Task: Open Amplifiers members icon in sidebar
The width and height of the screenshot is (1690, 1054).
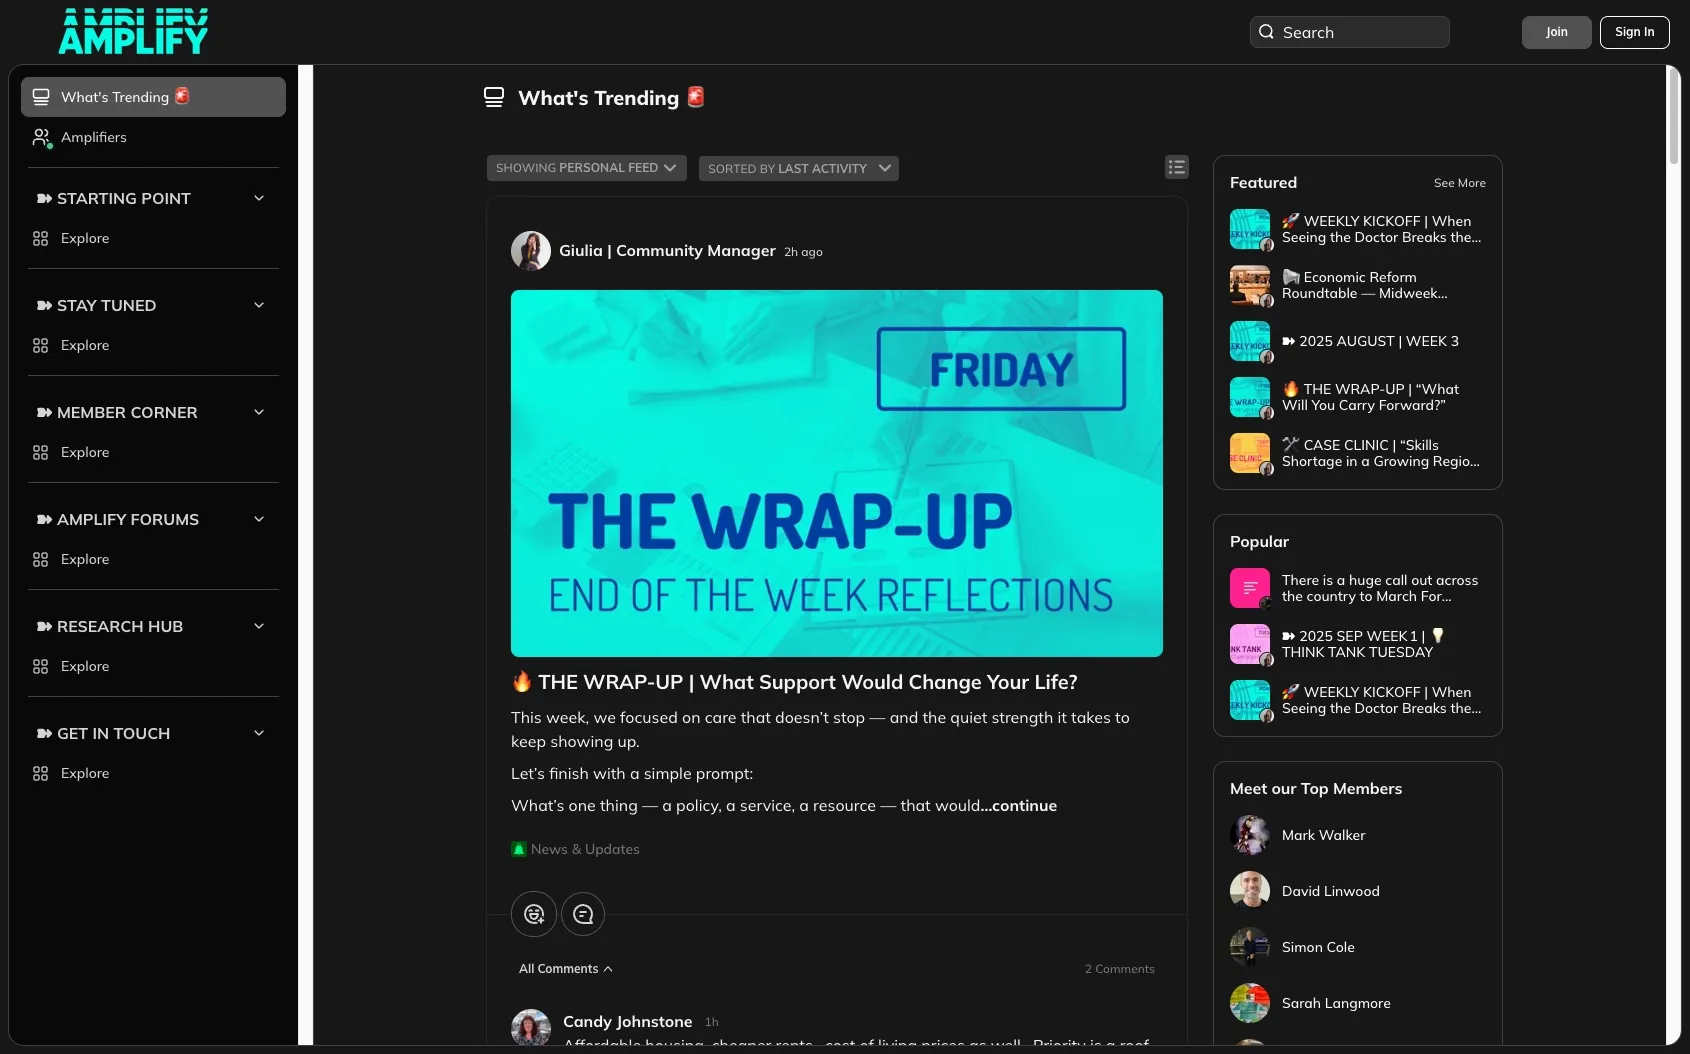Action: click(x=41, y=137)
